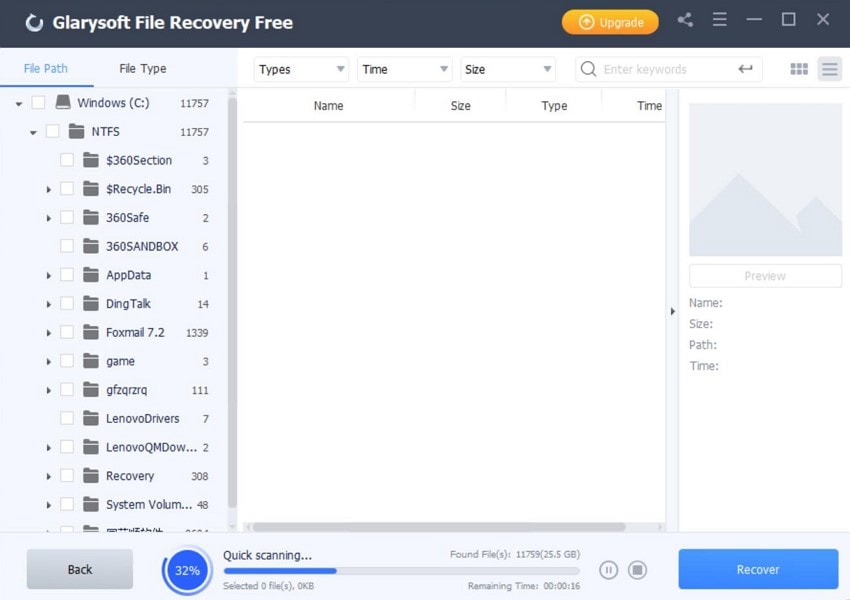Viewport: 850px width, 600px height.
Task: Click the Upgrade button
Action: tap(610, 22)
